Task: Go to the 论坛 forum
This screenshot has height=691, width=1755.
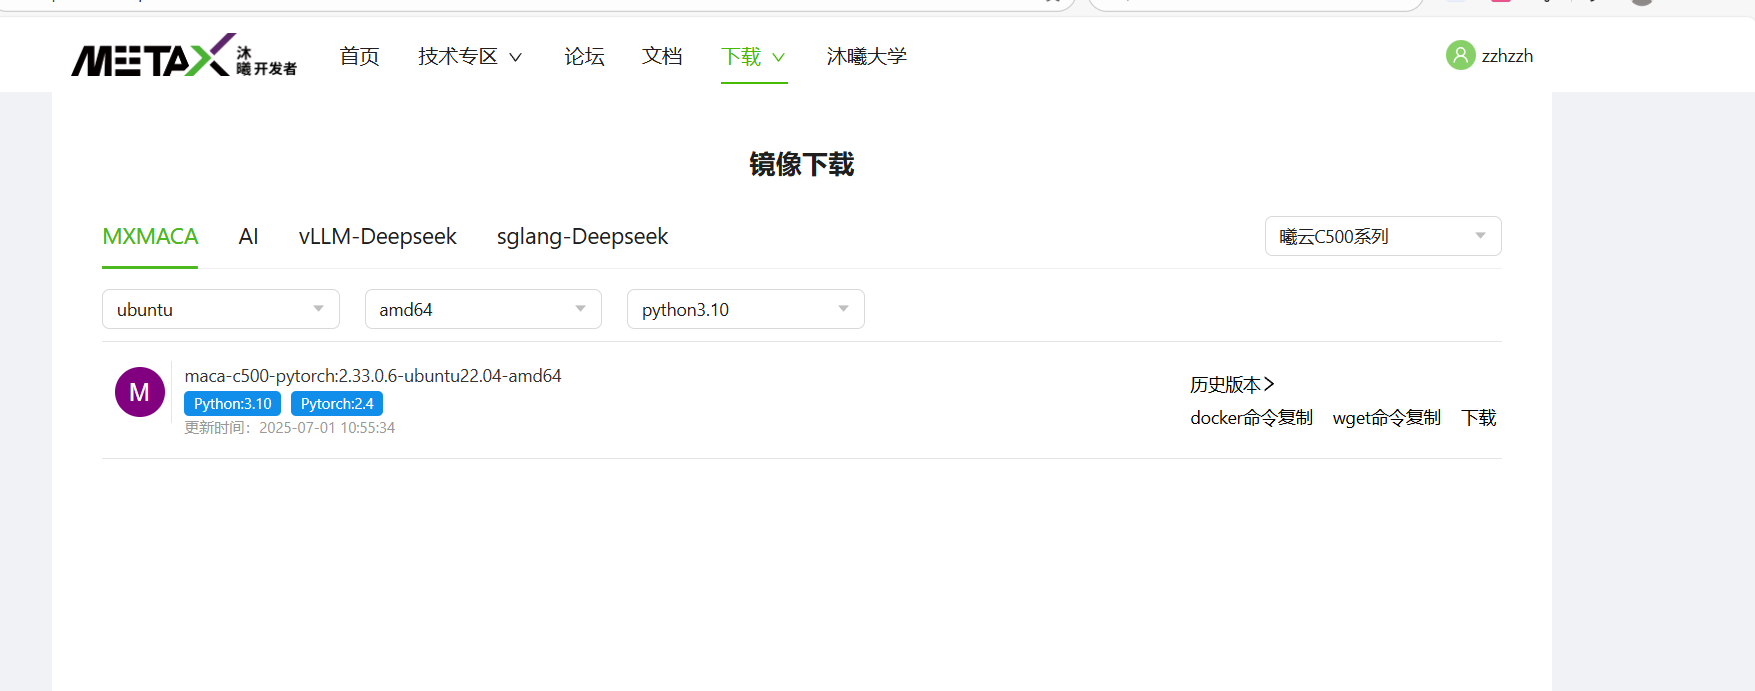Action: pos(584,56)
